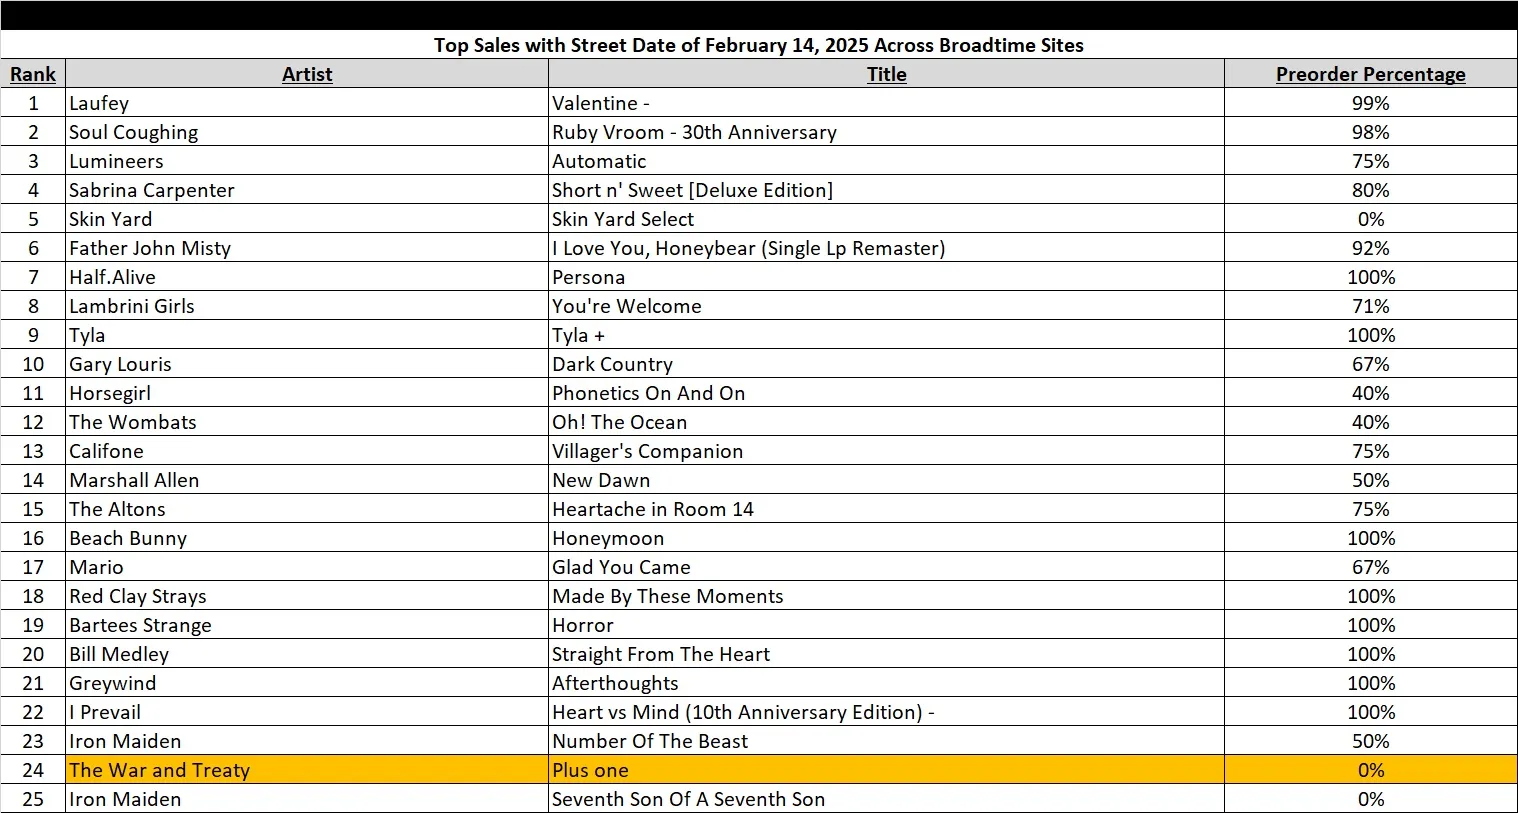Select Glad You Came title cell
Image resolution: width=1518 pixels, height=813 pixels.
[886, 567]
